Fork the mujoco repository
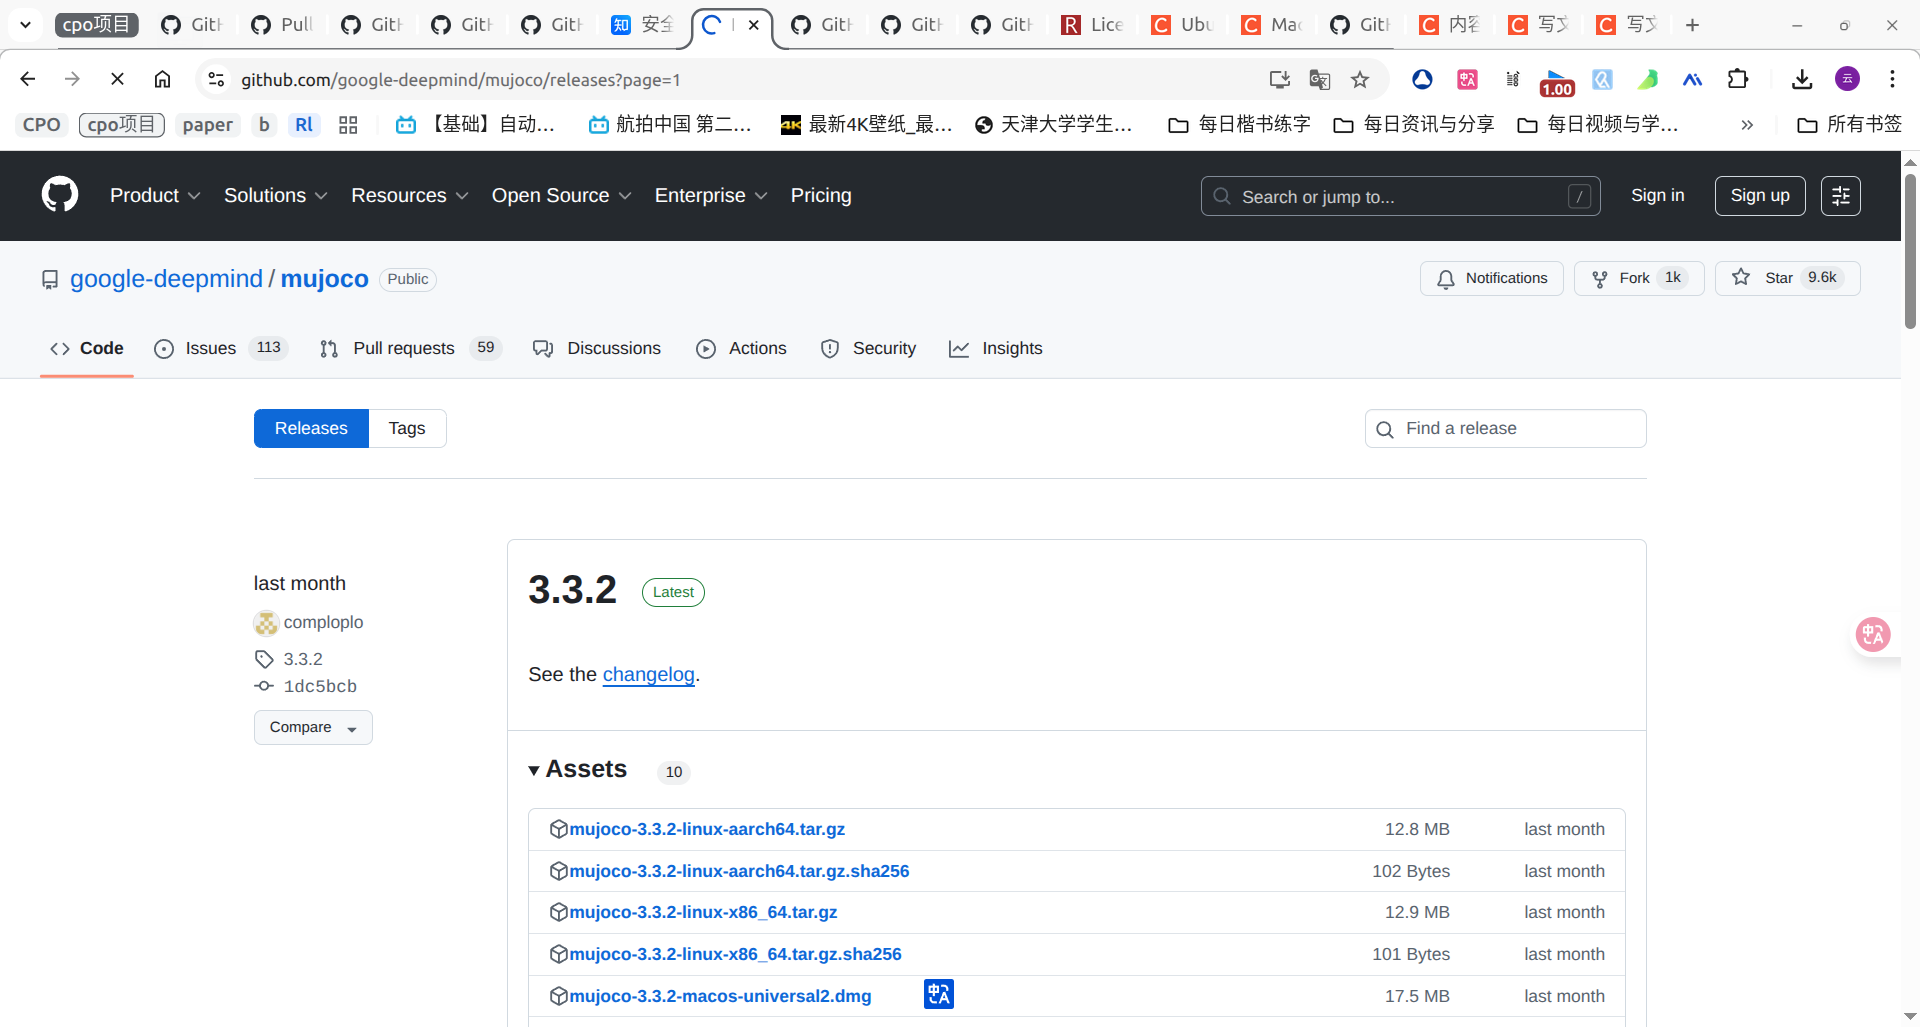Image resolution: width=1920 pixels, height=1027 pixels. coord(1639,278)
